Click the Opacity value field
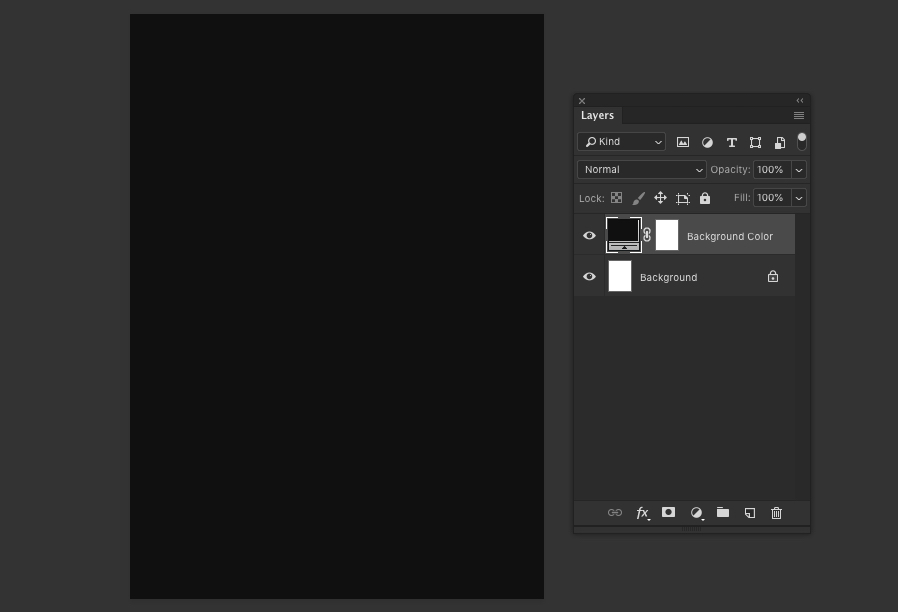898x612 pixels. tap(772, 169)
